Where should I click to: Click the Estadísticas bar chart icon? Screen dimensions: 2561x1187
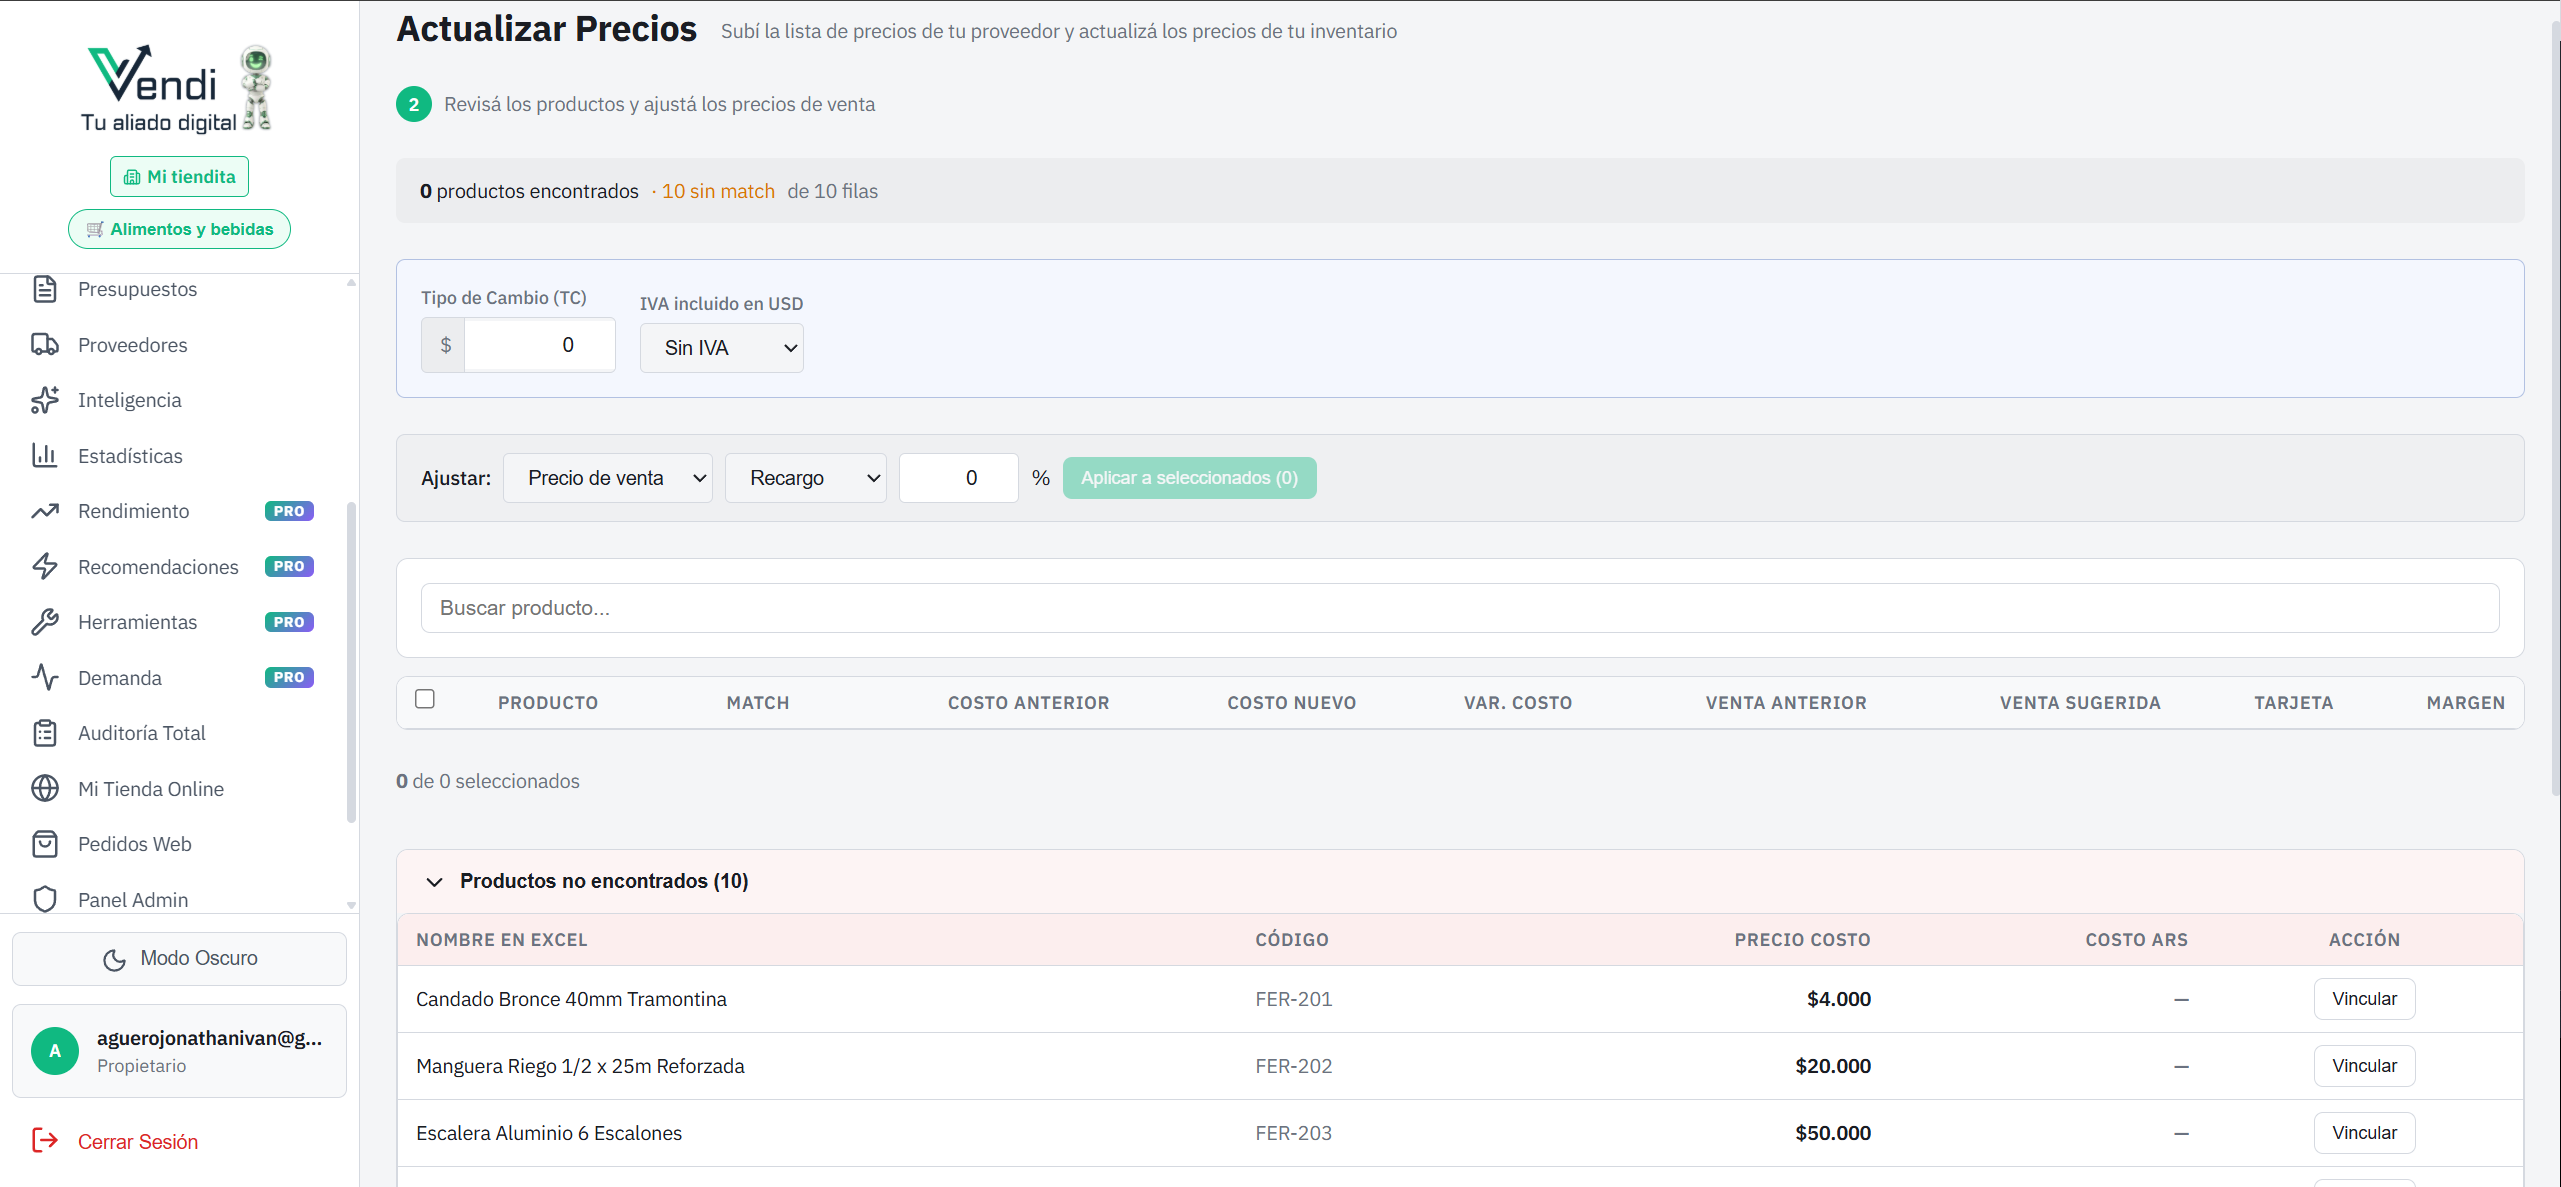[x=45, y=456]
